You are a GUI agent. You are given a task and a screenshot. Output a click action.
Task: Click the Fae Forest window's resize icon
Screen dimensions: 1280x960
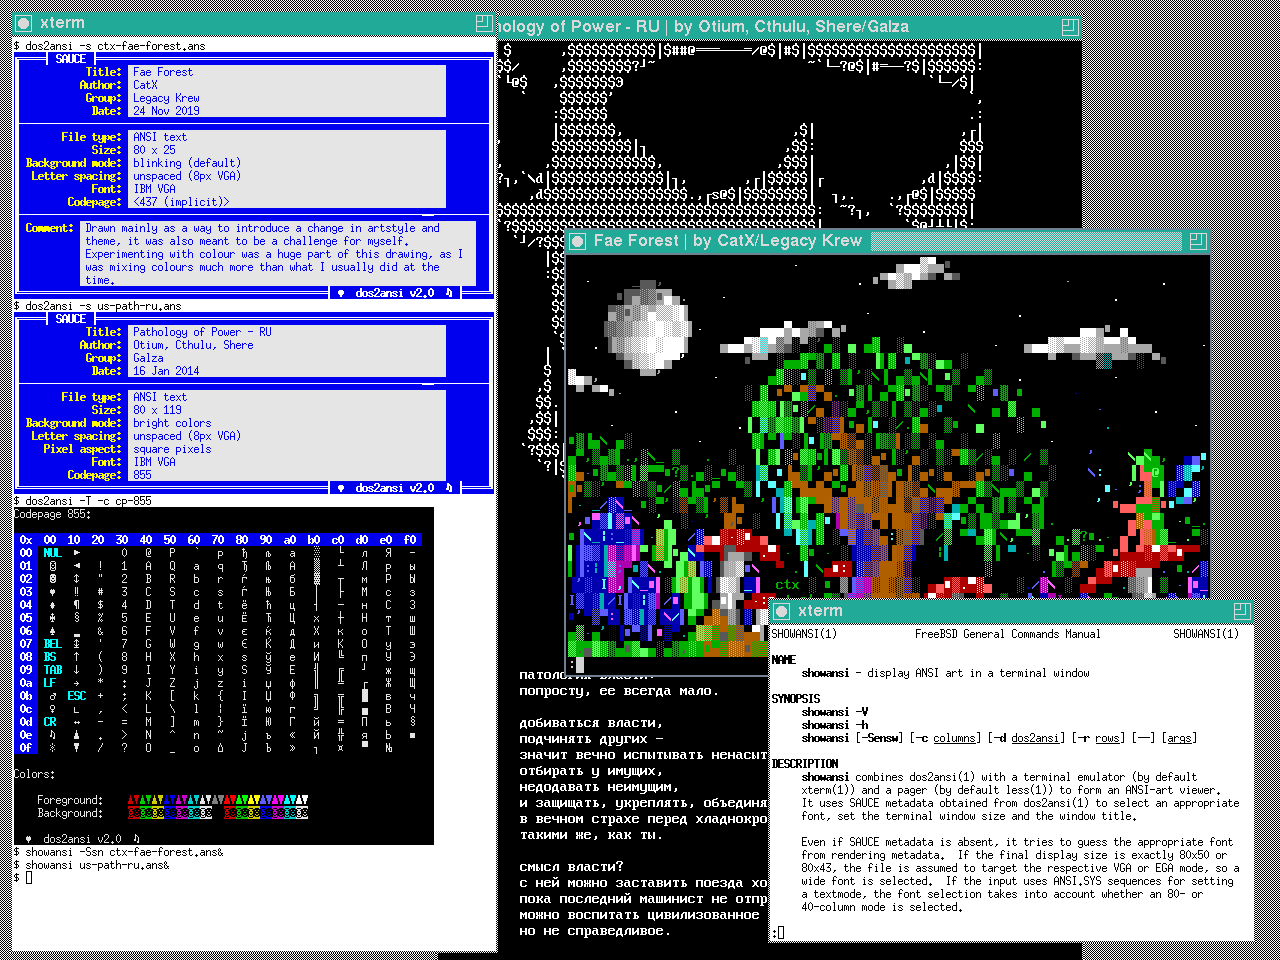(1197, 241)
